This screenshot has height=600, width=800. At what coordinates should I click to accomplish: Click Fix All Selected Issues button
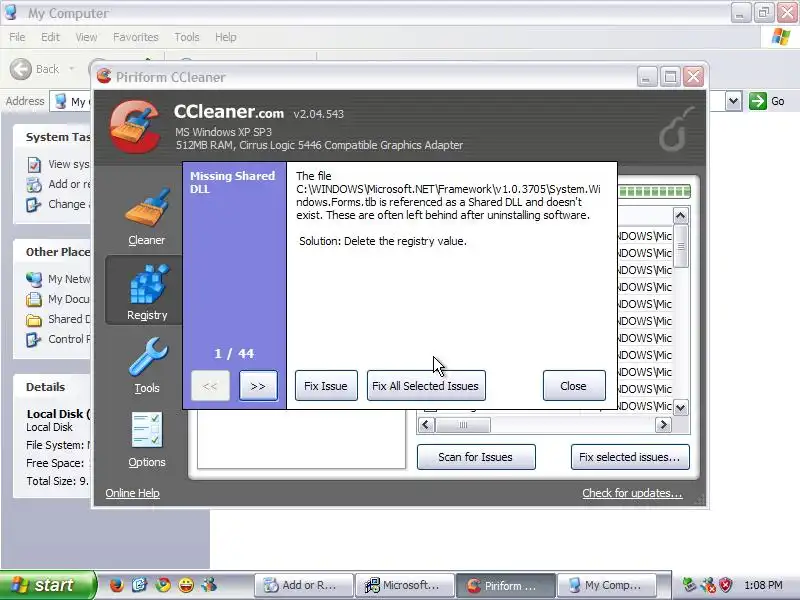(x=426, y=386)
